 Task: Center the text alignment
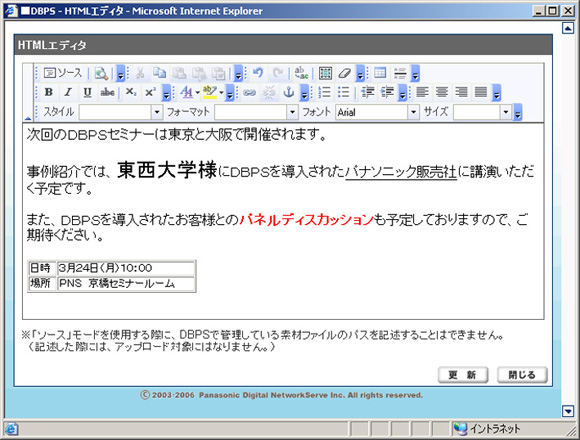coord(442,92)
